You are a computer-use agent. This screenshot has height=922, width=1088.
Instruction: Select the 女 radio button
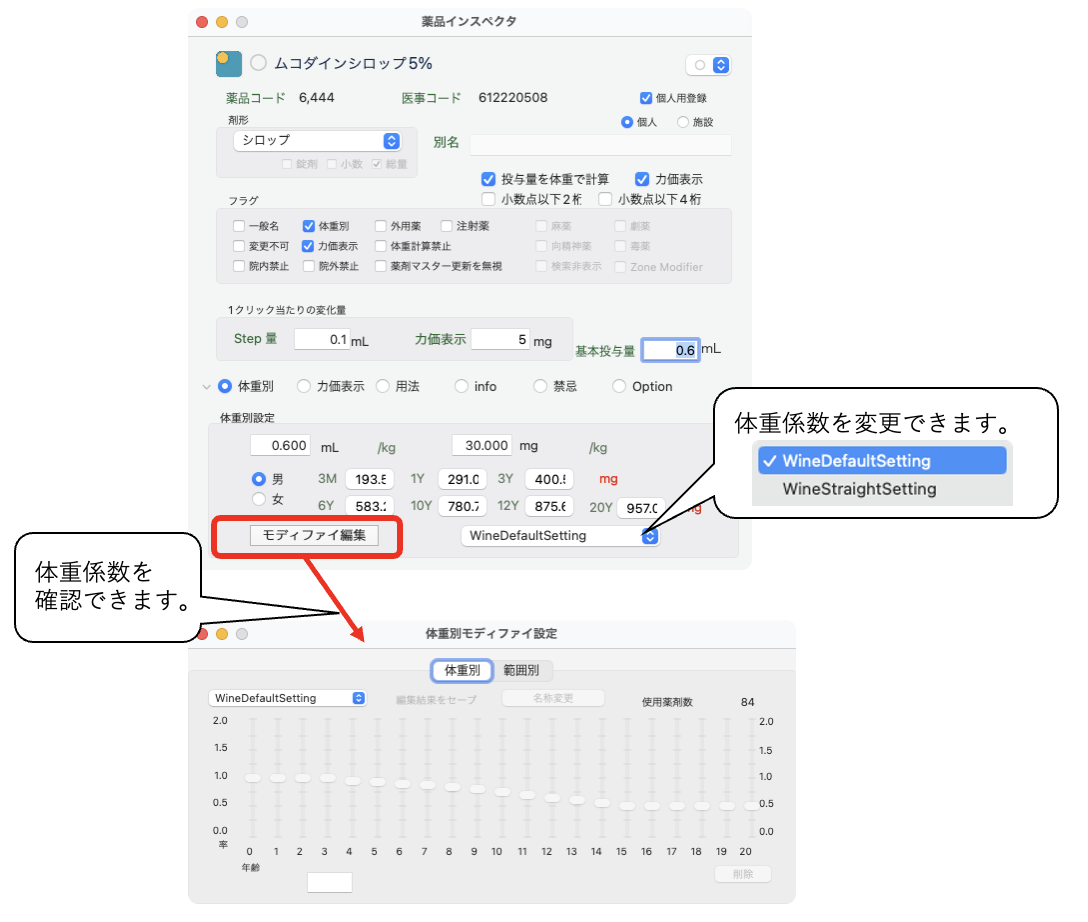(258, 499)
